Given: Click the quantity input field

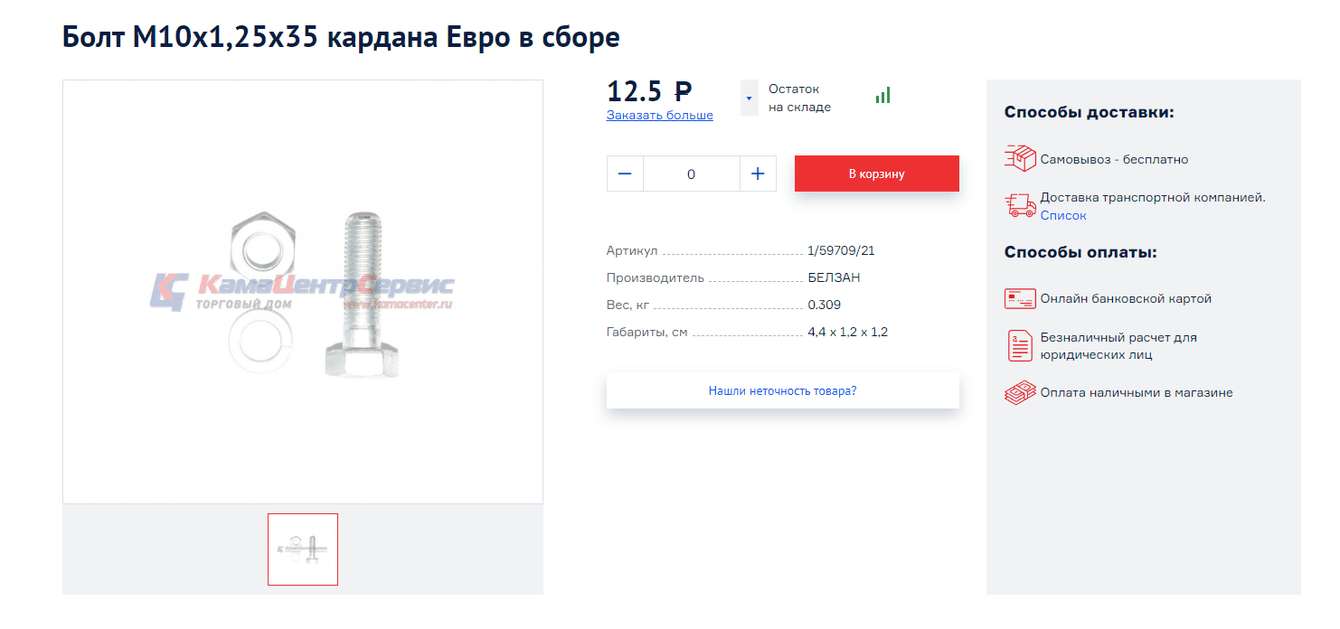Looking at the screenshot, I should [691, 174].
